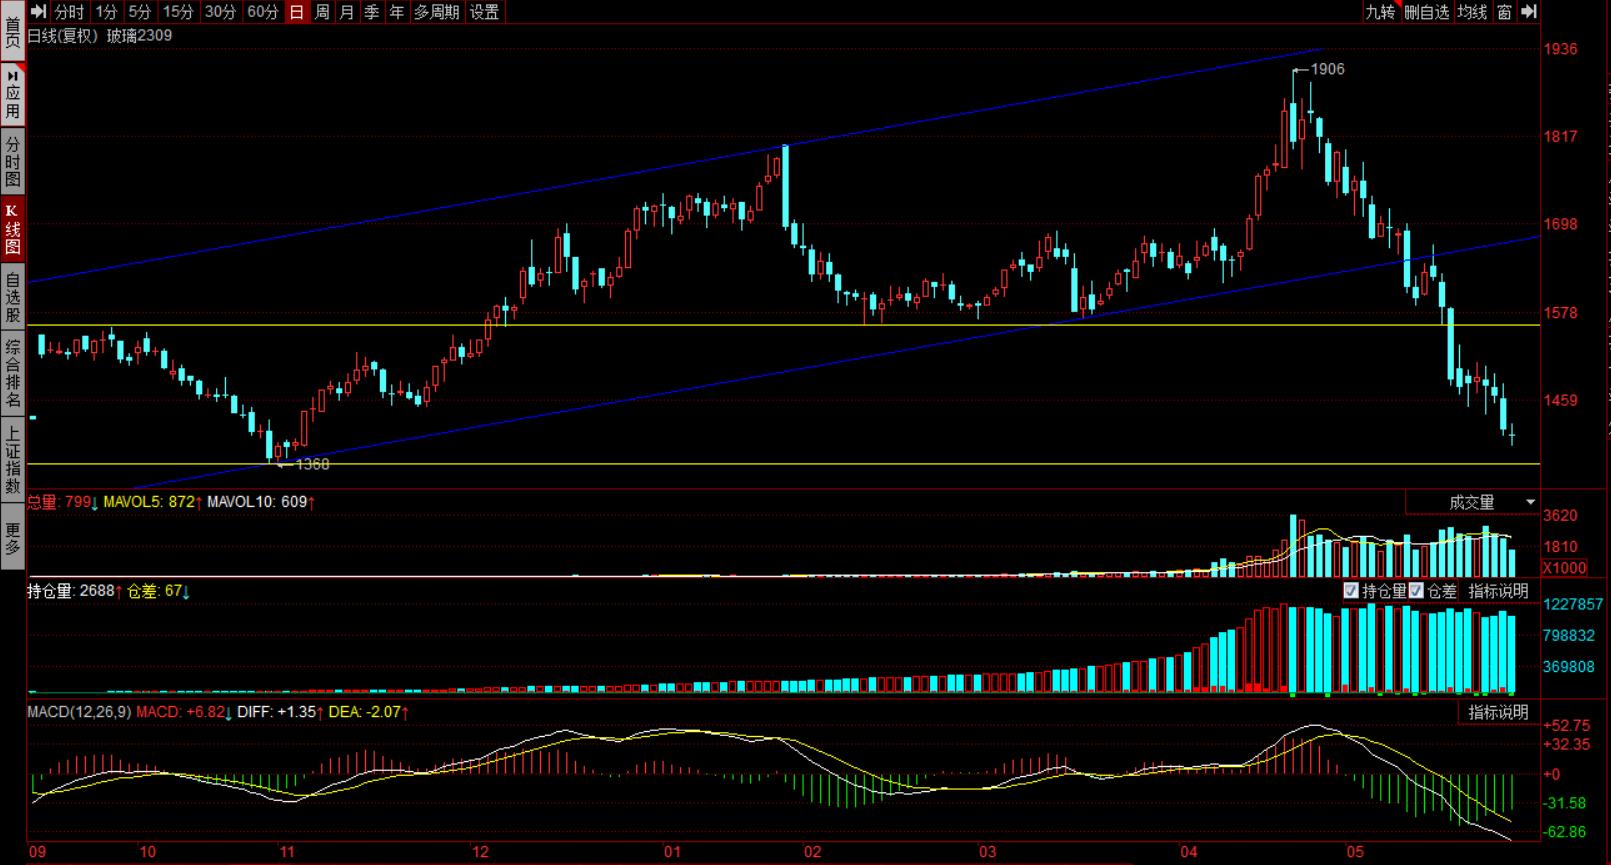Image resolution: width=1611 pixels, height=865 pixels.
Task: Click the 九转 indicator button
Action: tap(1380, 12)
